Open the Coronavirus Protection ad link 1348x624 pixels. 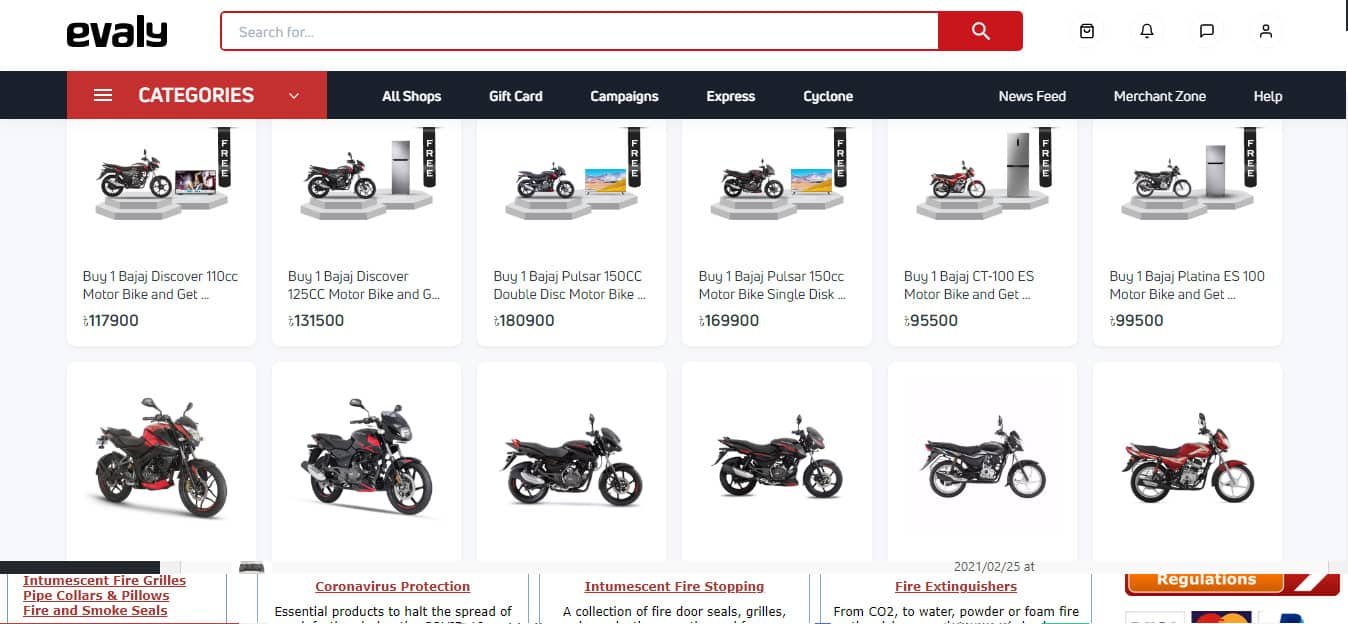[393, 587]
